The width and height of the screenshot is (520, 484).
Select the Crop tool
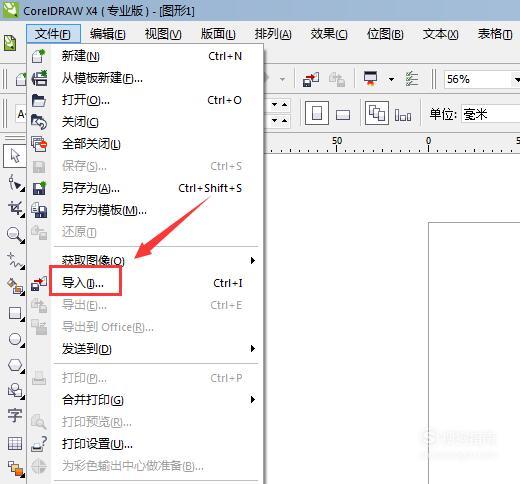[x=15, y=209]
